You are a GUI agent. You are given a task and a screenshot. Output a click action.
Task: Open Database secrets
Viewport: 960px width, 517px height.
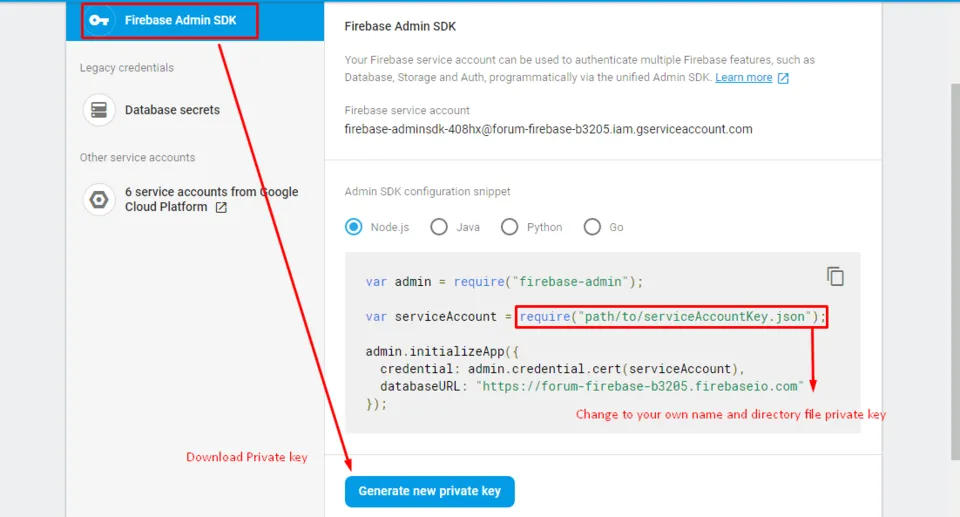click(x=172, y=110)
